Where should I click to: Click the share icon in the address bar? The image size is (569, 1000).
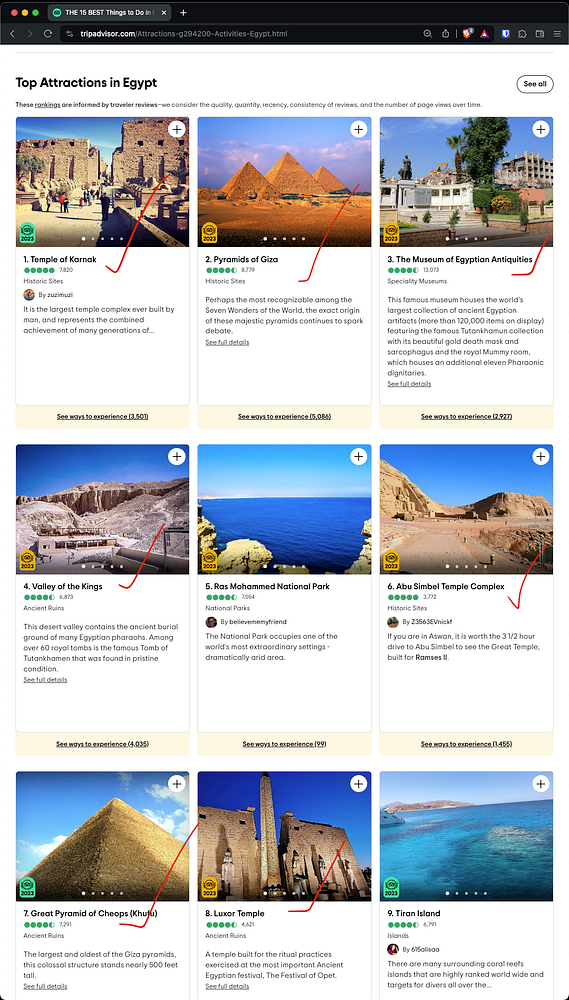(x=446, y=34)
